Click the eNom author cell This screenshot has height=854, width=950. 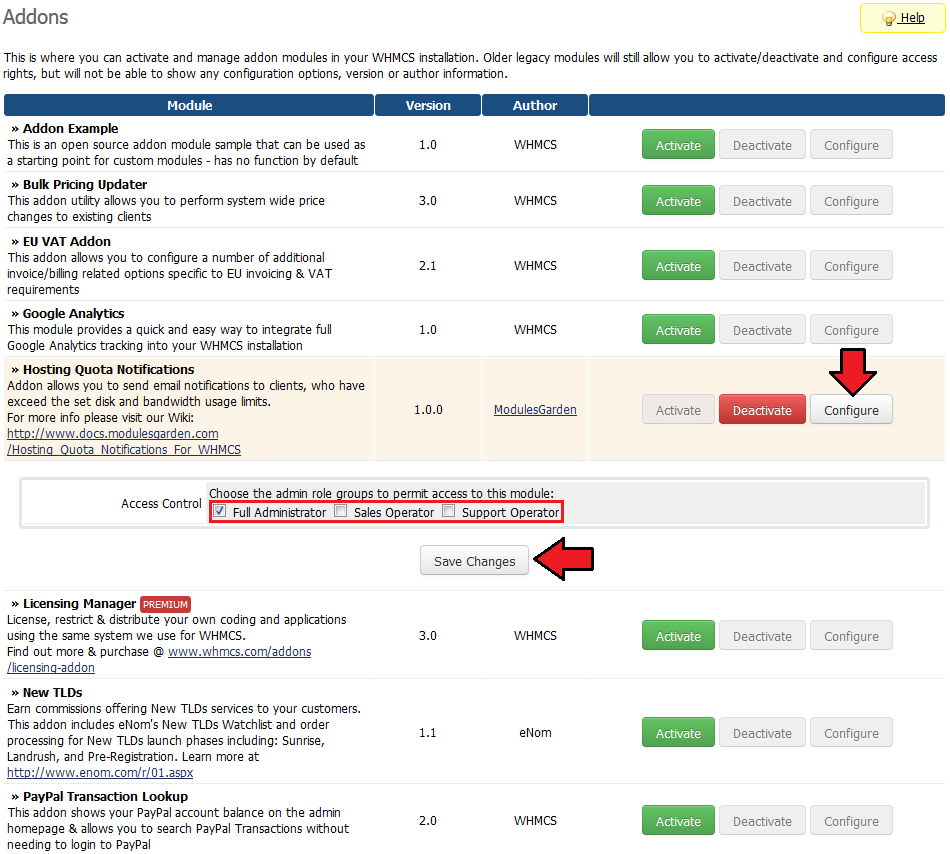(535, 732)
